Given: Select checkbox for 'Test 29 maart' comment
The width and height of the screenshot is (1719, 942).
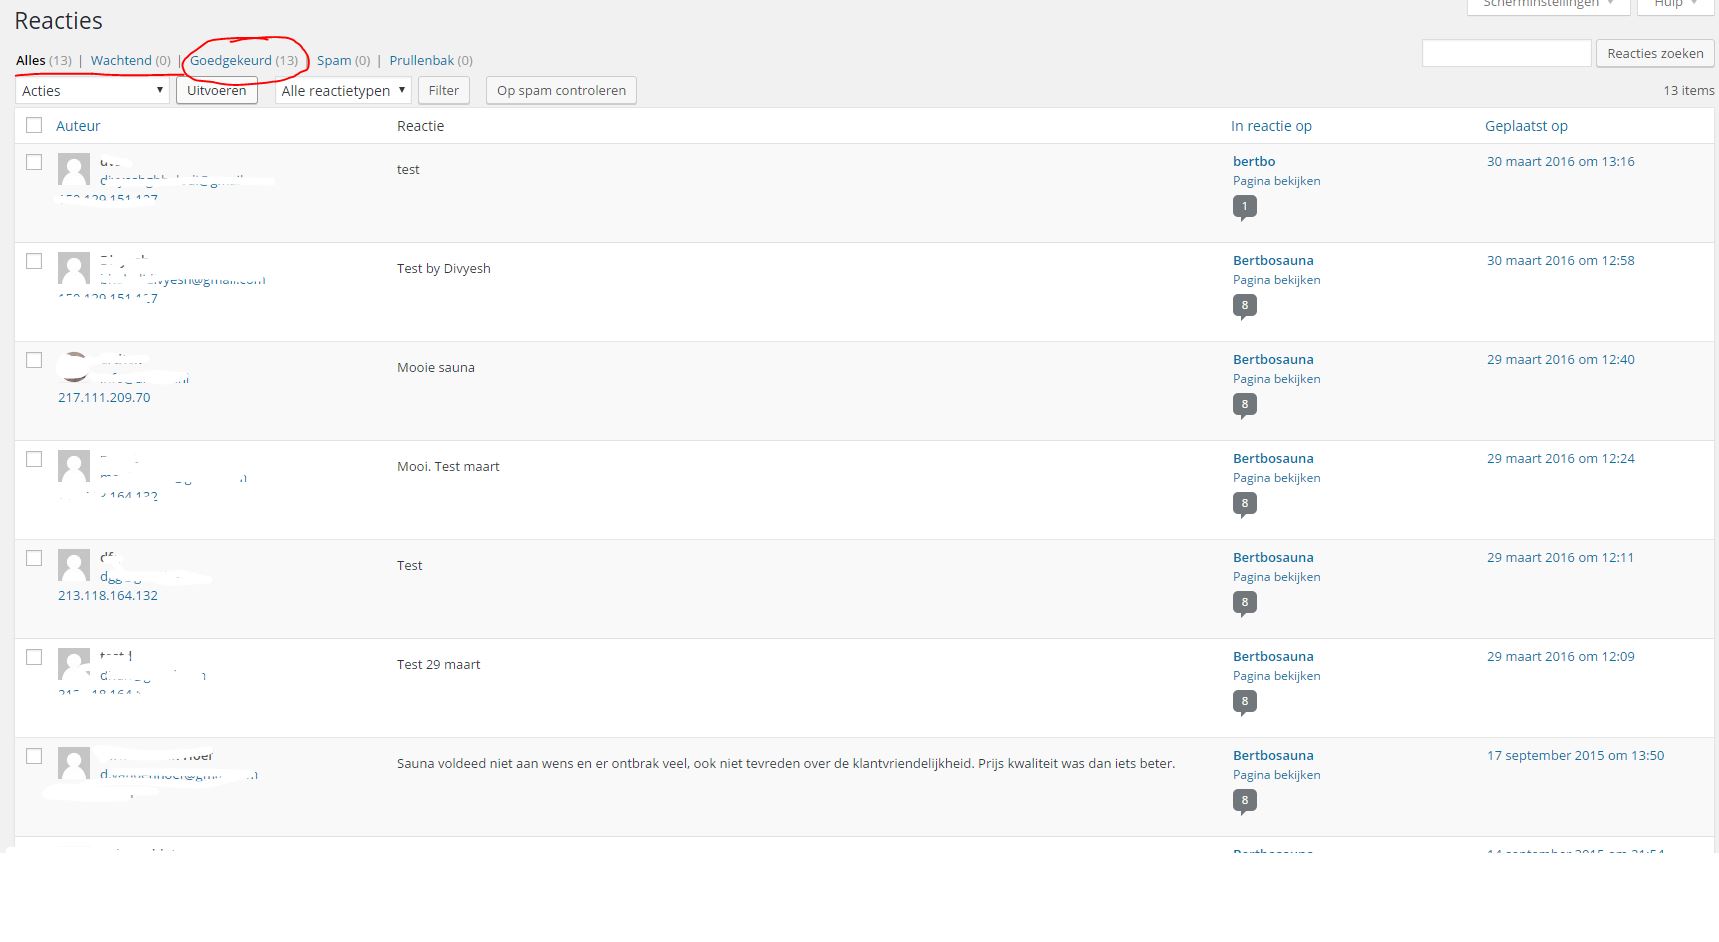Looking at the screenshot, I should 34,657.
